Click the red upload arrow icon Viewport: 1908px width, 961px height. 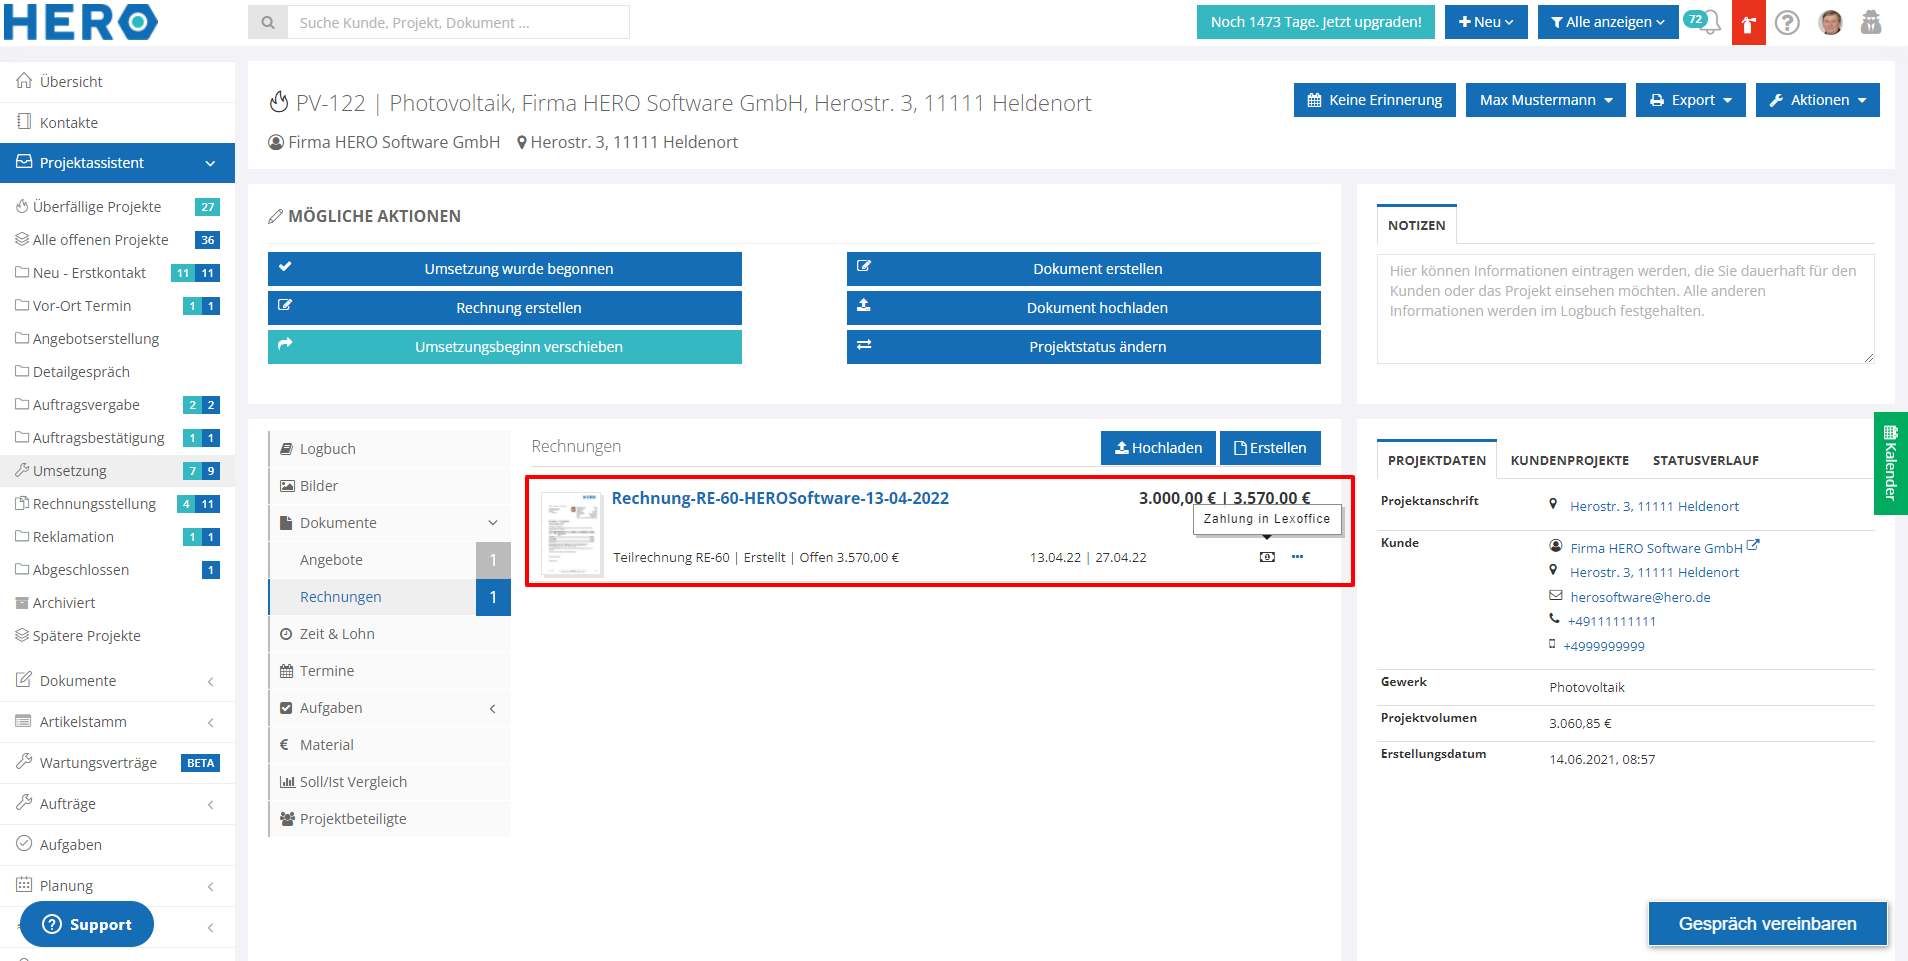[1748, 22]
